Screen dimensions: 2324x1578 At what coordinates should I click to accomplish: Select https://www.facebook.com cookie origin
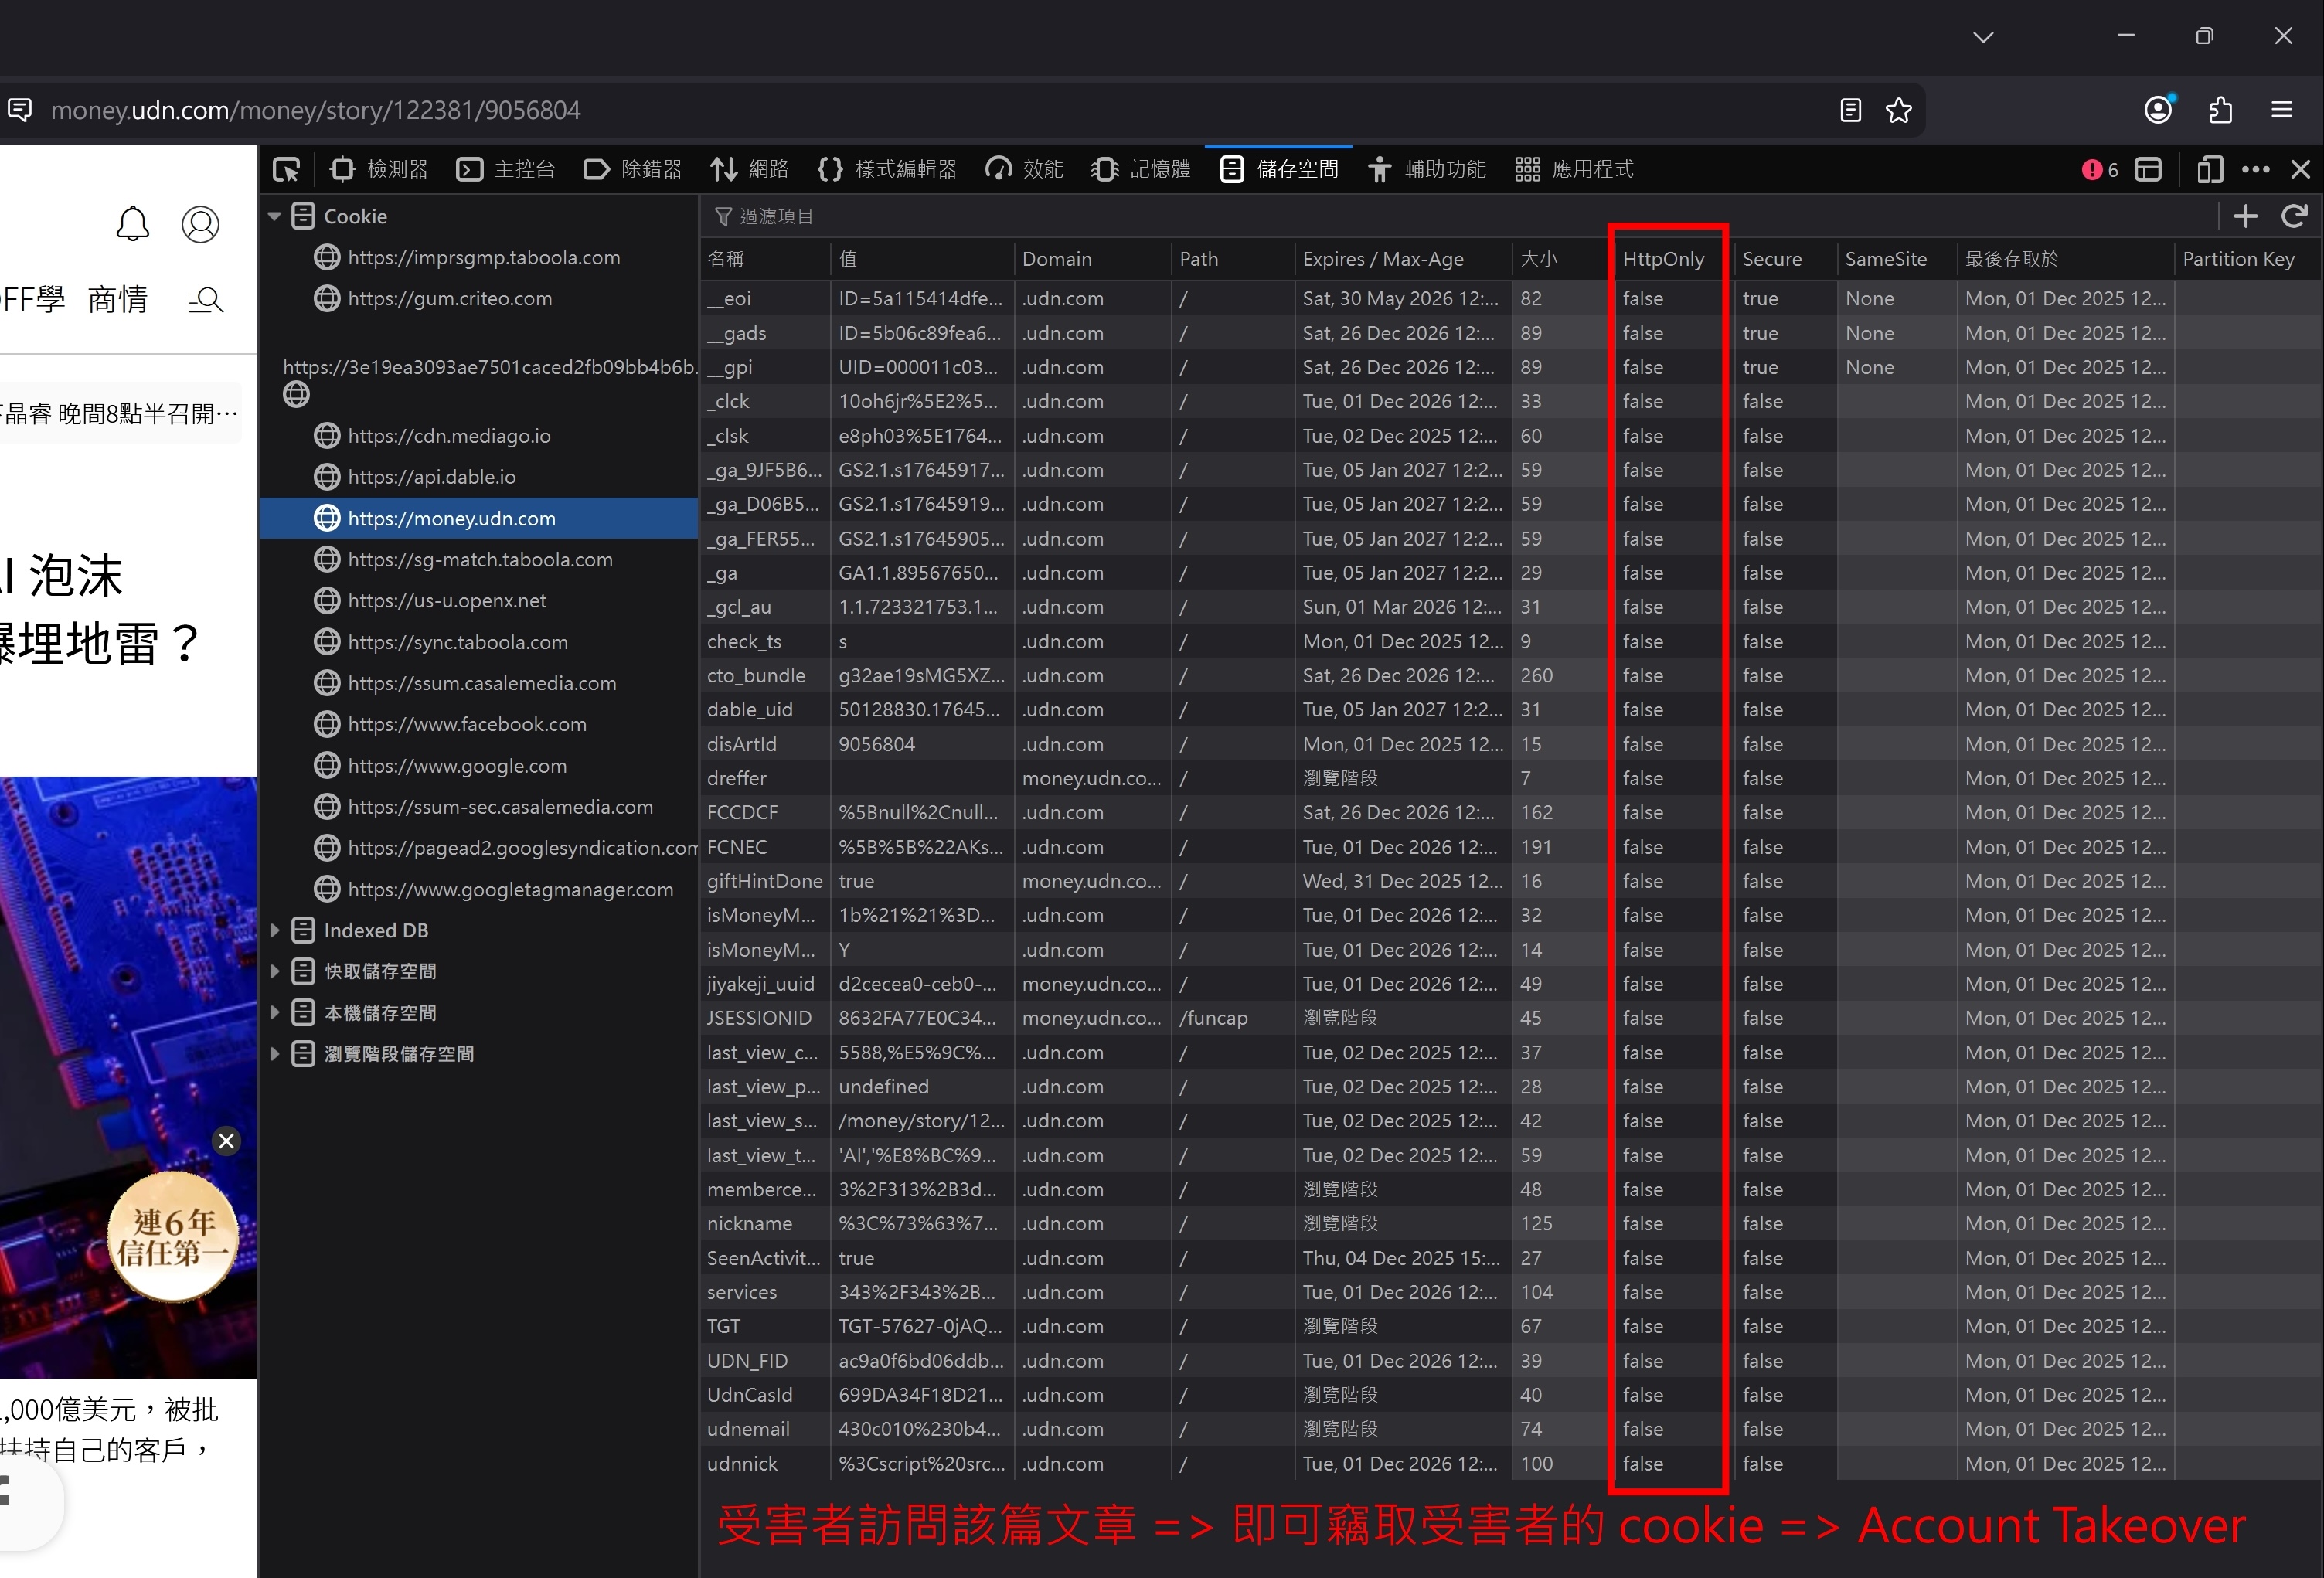pos(478,724)
